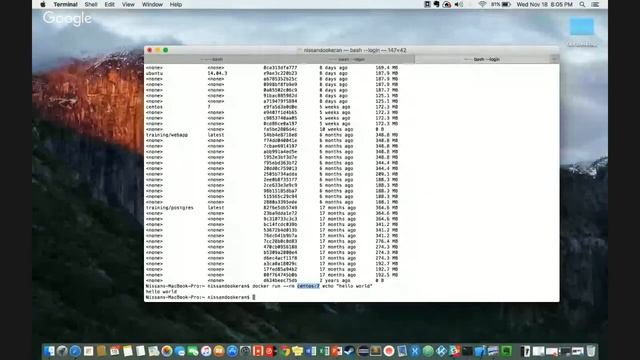Open the blue folder on the desktop
This screenshot has width=640, height=360.
pos(582,27)
